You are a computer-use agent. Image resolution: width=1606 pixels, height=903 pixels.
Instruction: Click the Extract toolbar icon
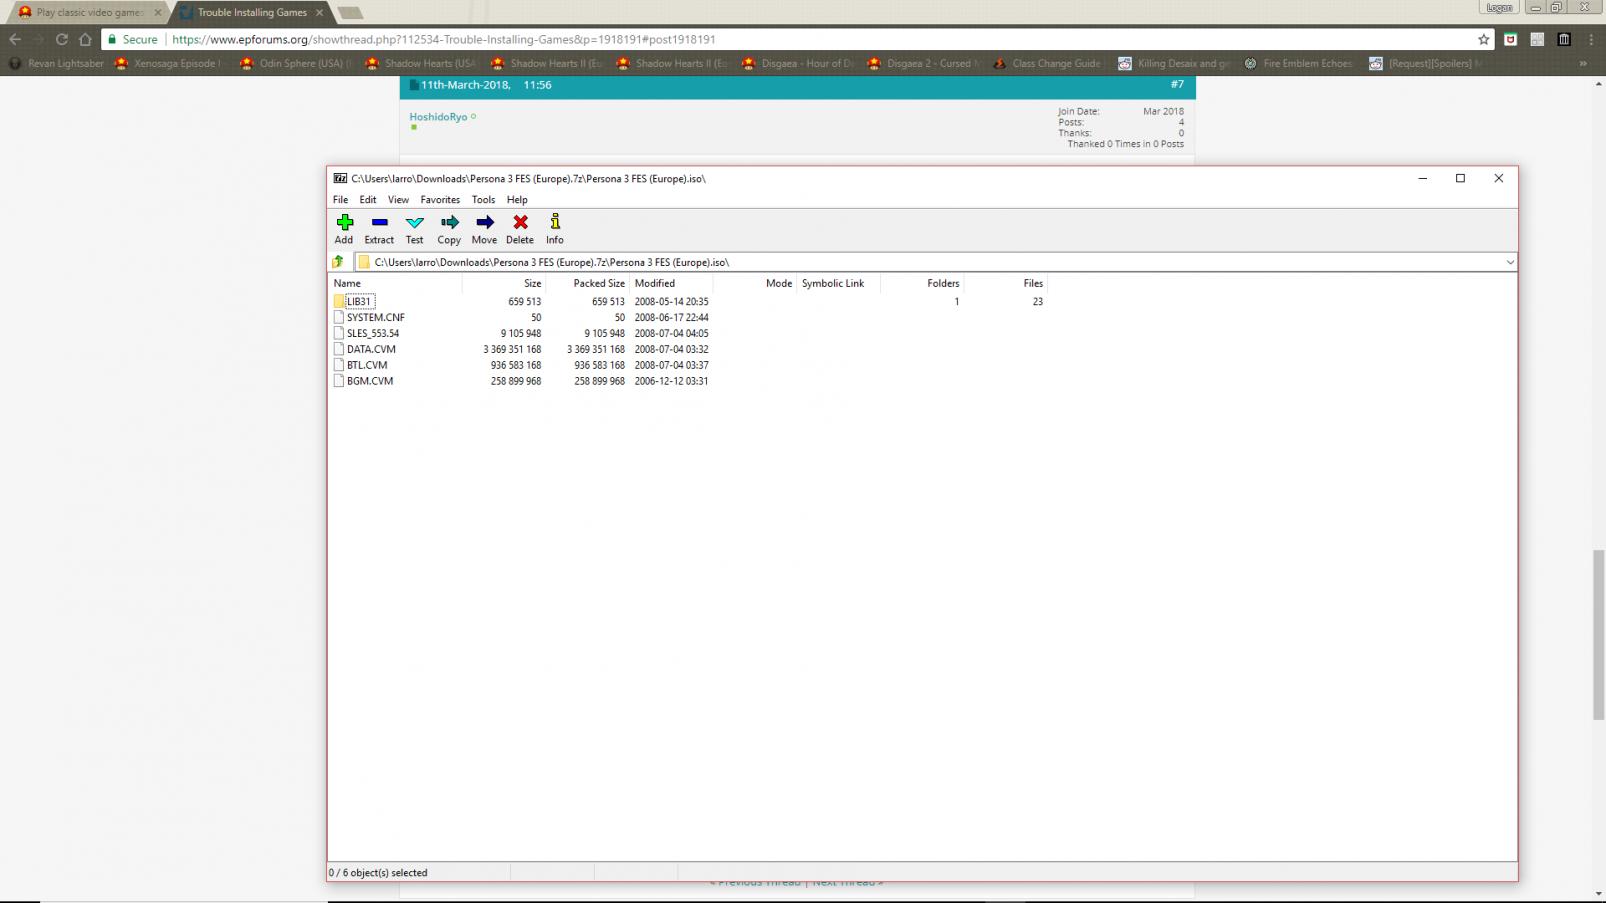[x=379, y=229]
